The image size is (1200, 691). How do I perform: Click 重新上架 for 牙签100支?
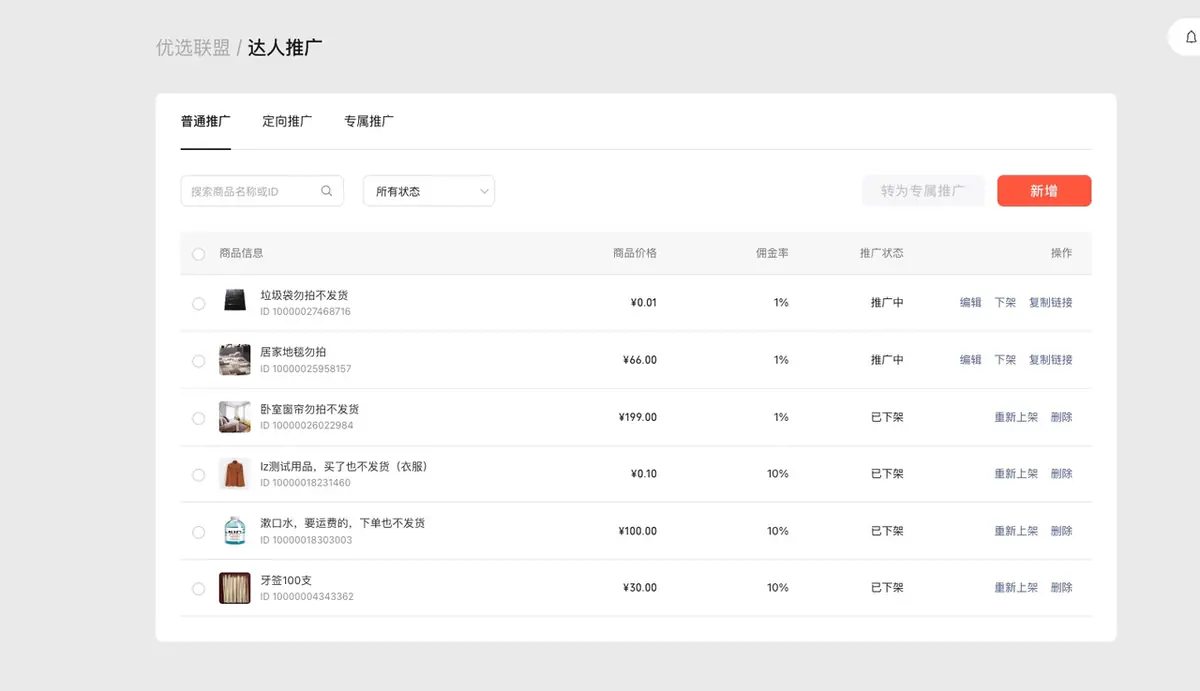click(1016, 588)
